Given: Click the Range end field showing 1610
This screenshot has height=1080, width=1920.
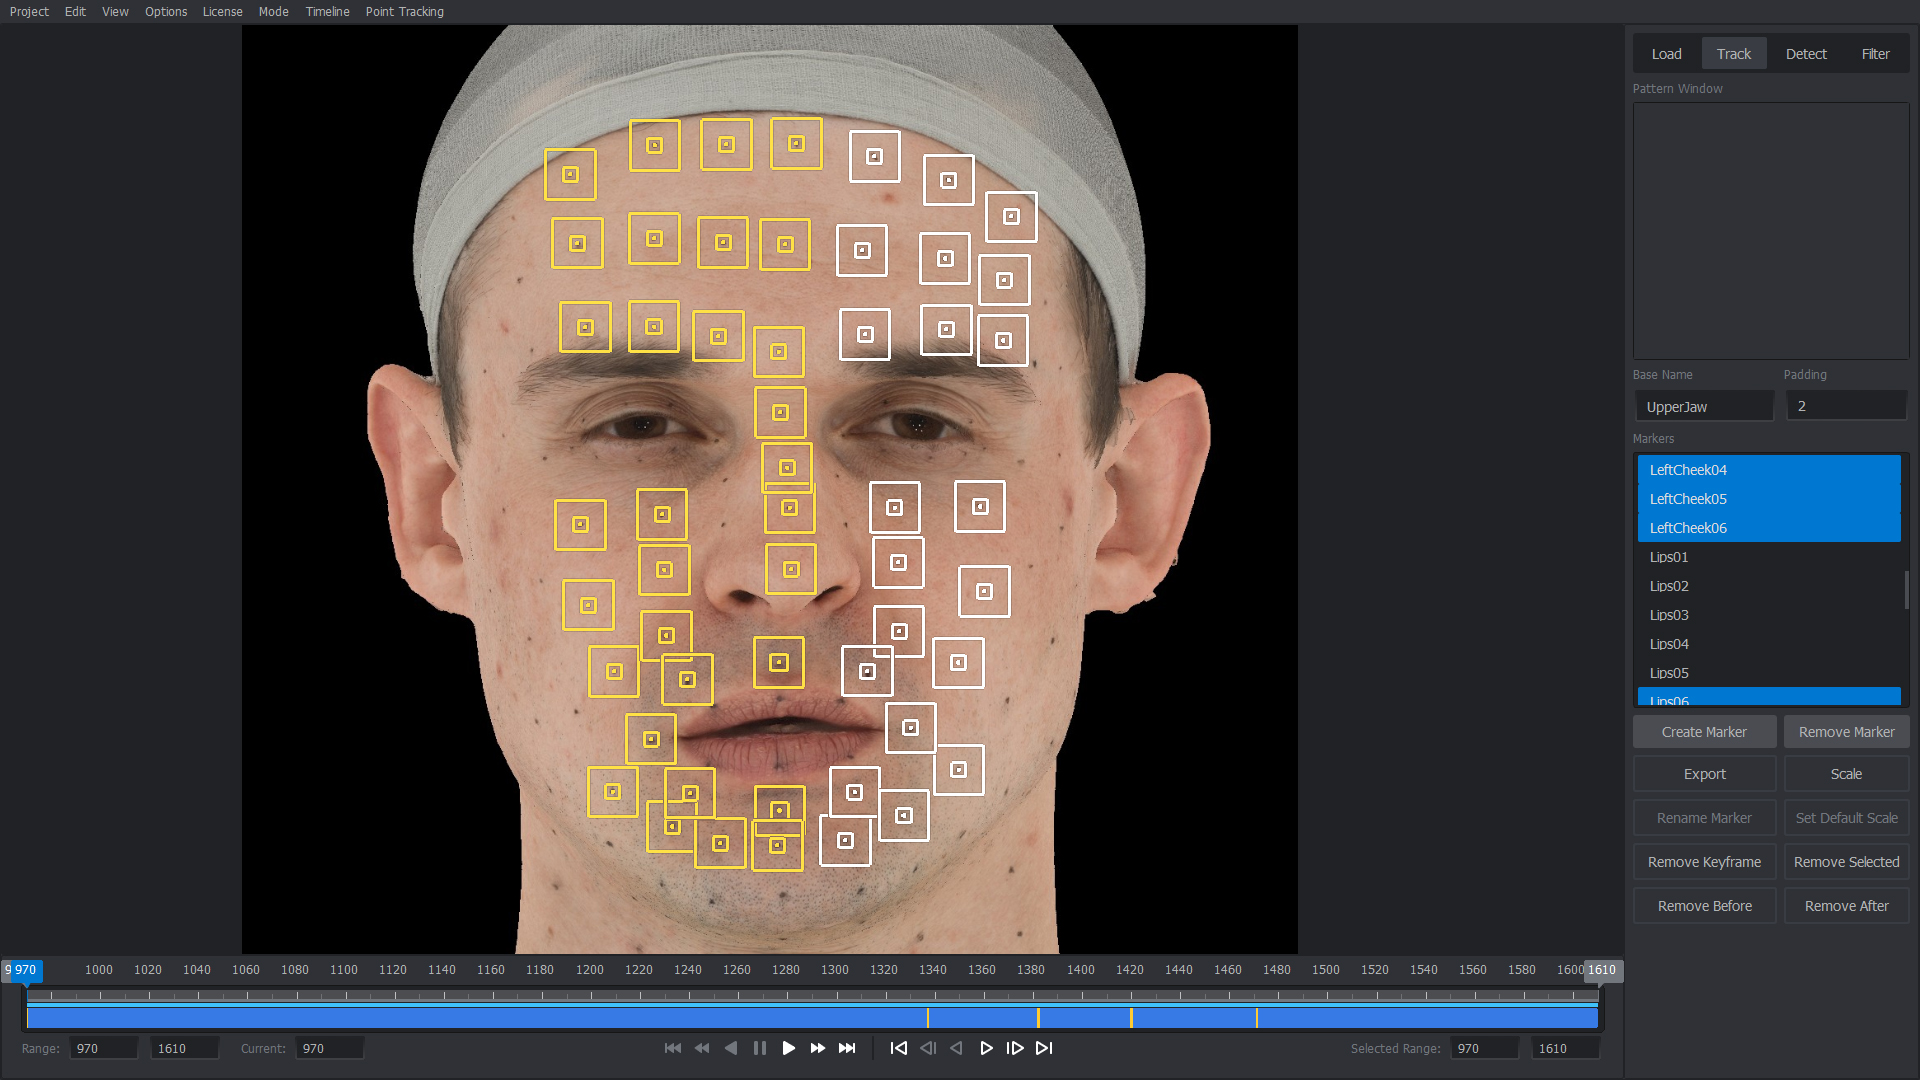Looking at the screenshot, I should pyautogui.click(x=185, y=1048).
